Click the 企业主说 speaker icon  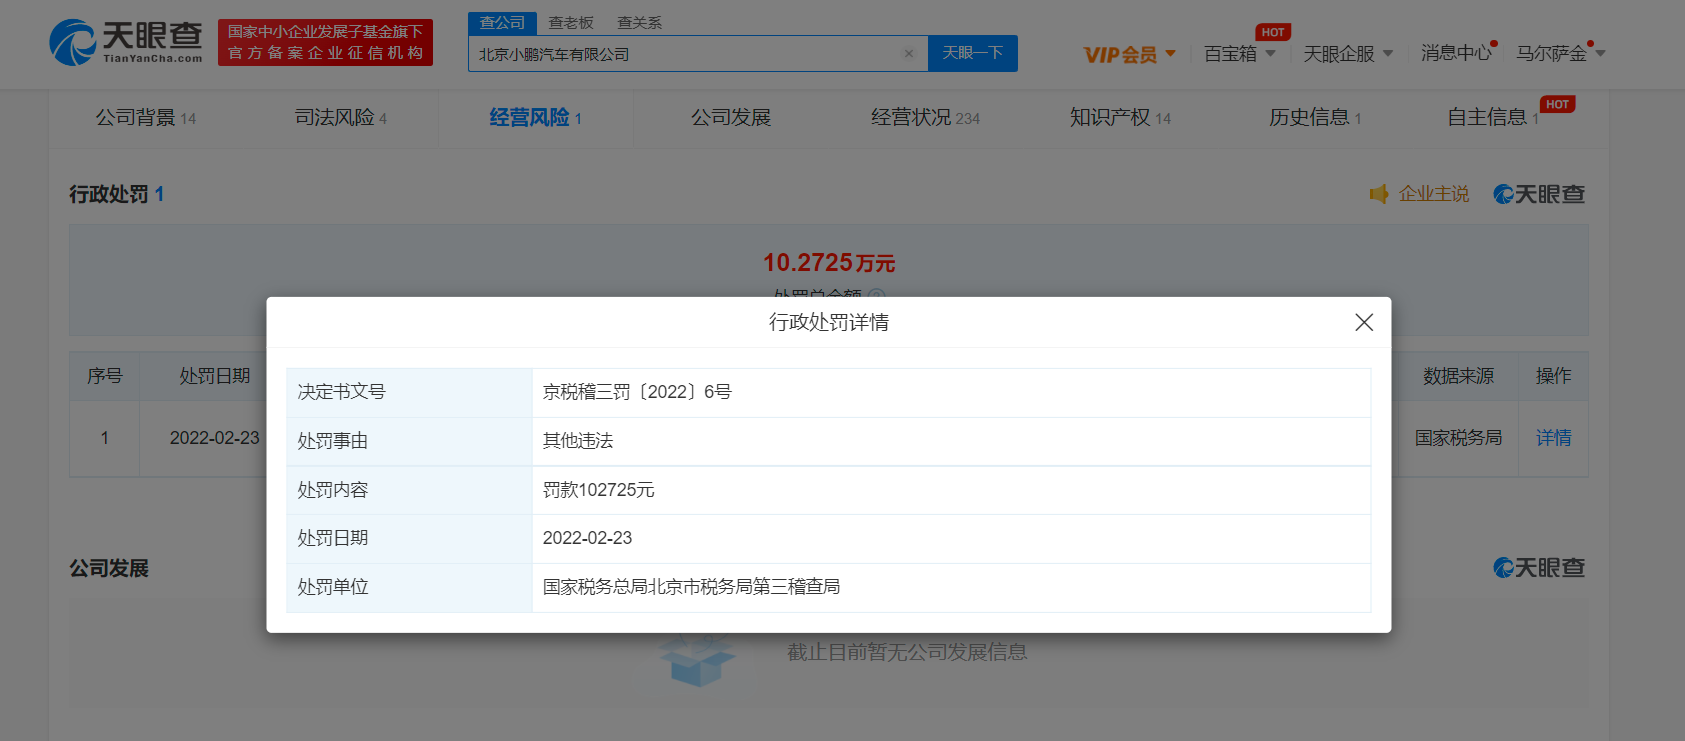point(1379,194)
